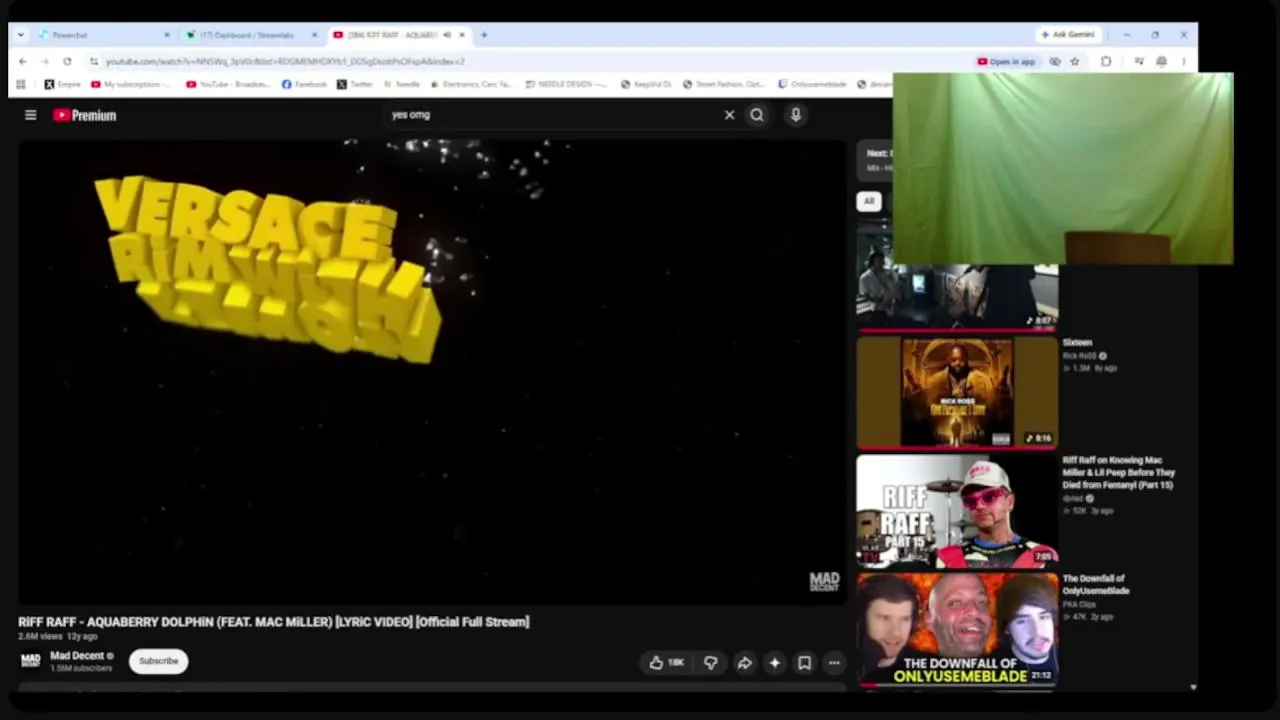The image size is (1280, 720).
Task: Open the Chrome apps grid shortcut
Action: pos(21,85)
